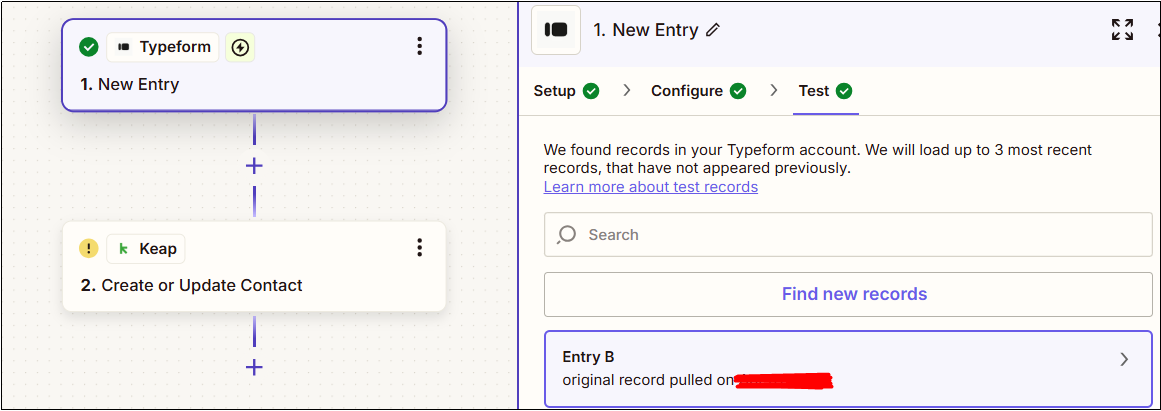Click Typeform logo in panel header
The image size is (1161, 411).
tap(556, 30)
